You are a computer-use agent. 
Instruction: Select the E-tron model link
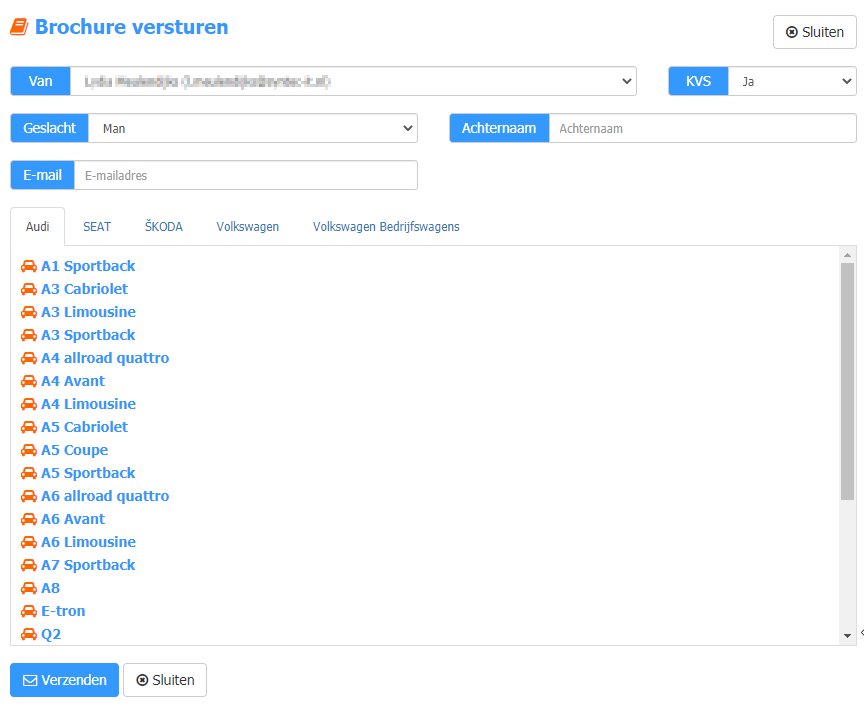click(63, 611)
